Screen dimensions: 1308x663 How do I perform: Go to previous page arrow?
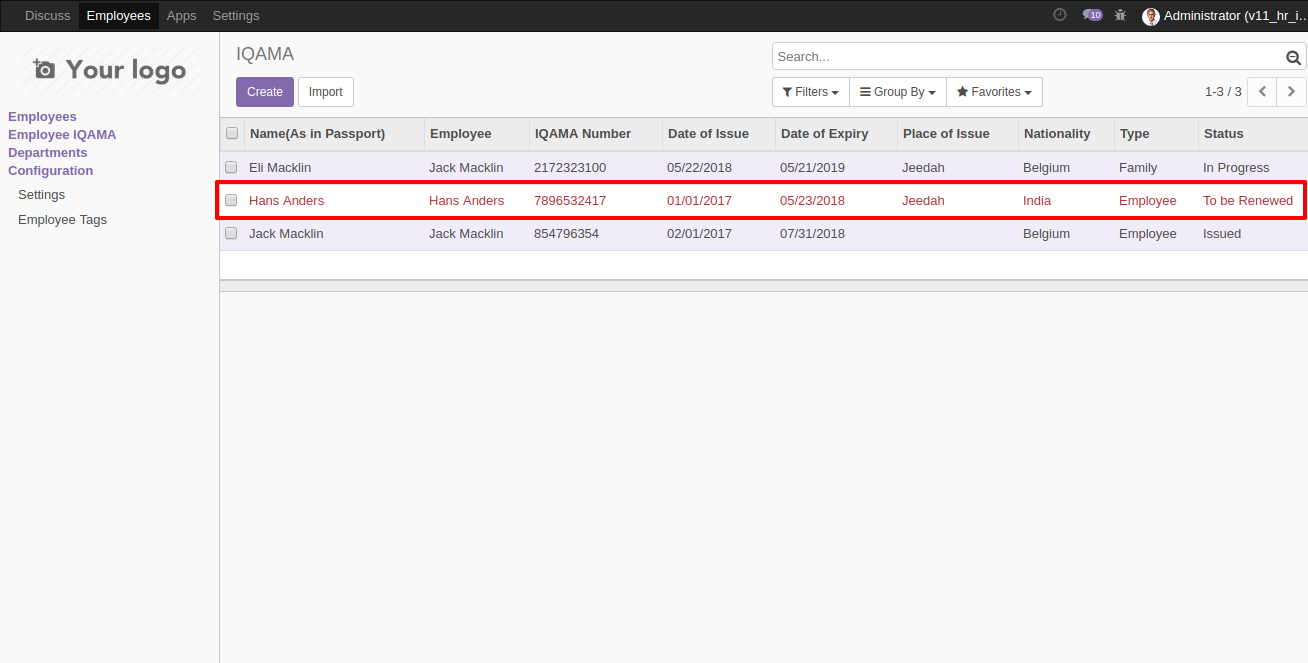tap(1262, 92)
